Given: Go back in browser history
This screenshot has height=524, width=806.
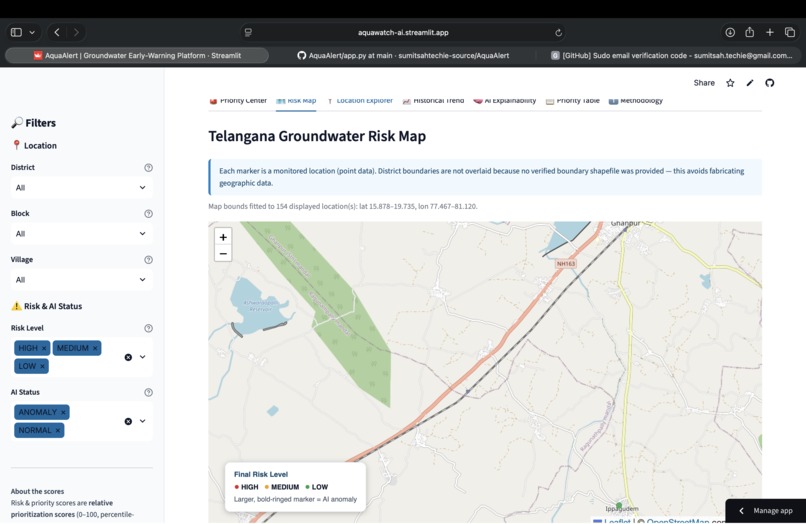Looking at the screenshot, I should click(57, 32).
